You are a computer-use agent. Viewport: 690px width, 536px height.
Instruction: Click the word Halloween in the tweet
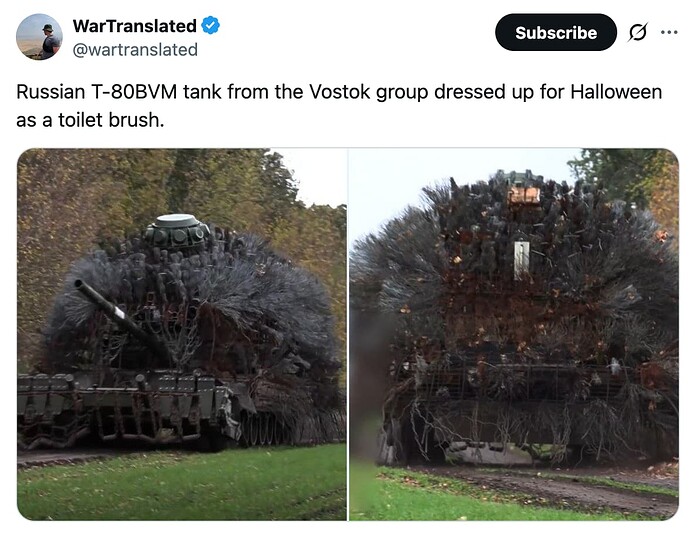(x=616, y=92)
